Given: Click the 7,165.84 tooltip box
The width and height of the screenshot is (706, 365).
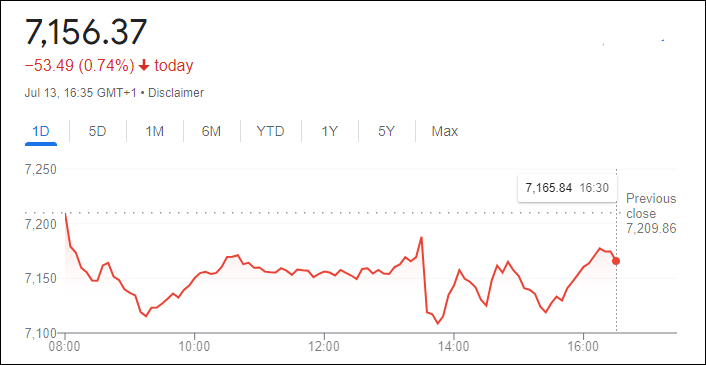Looking at the screenshot, I should pos(567,188).
